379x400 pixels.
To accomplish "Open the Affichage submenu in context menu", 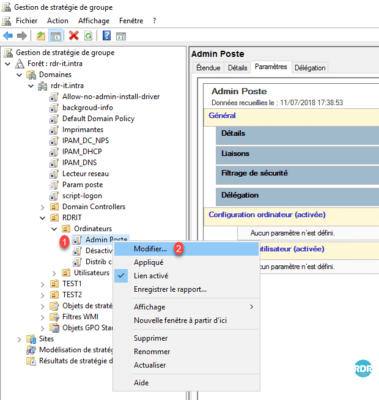I will tap(186, 307).
